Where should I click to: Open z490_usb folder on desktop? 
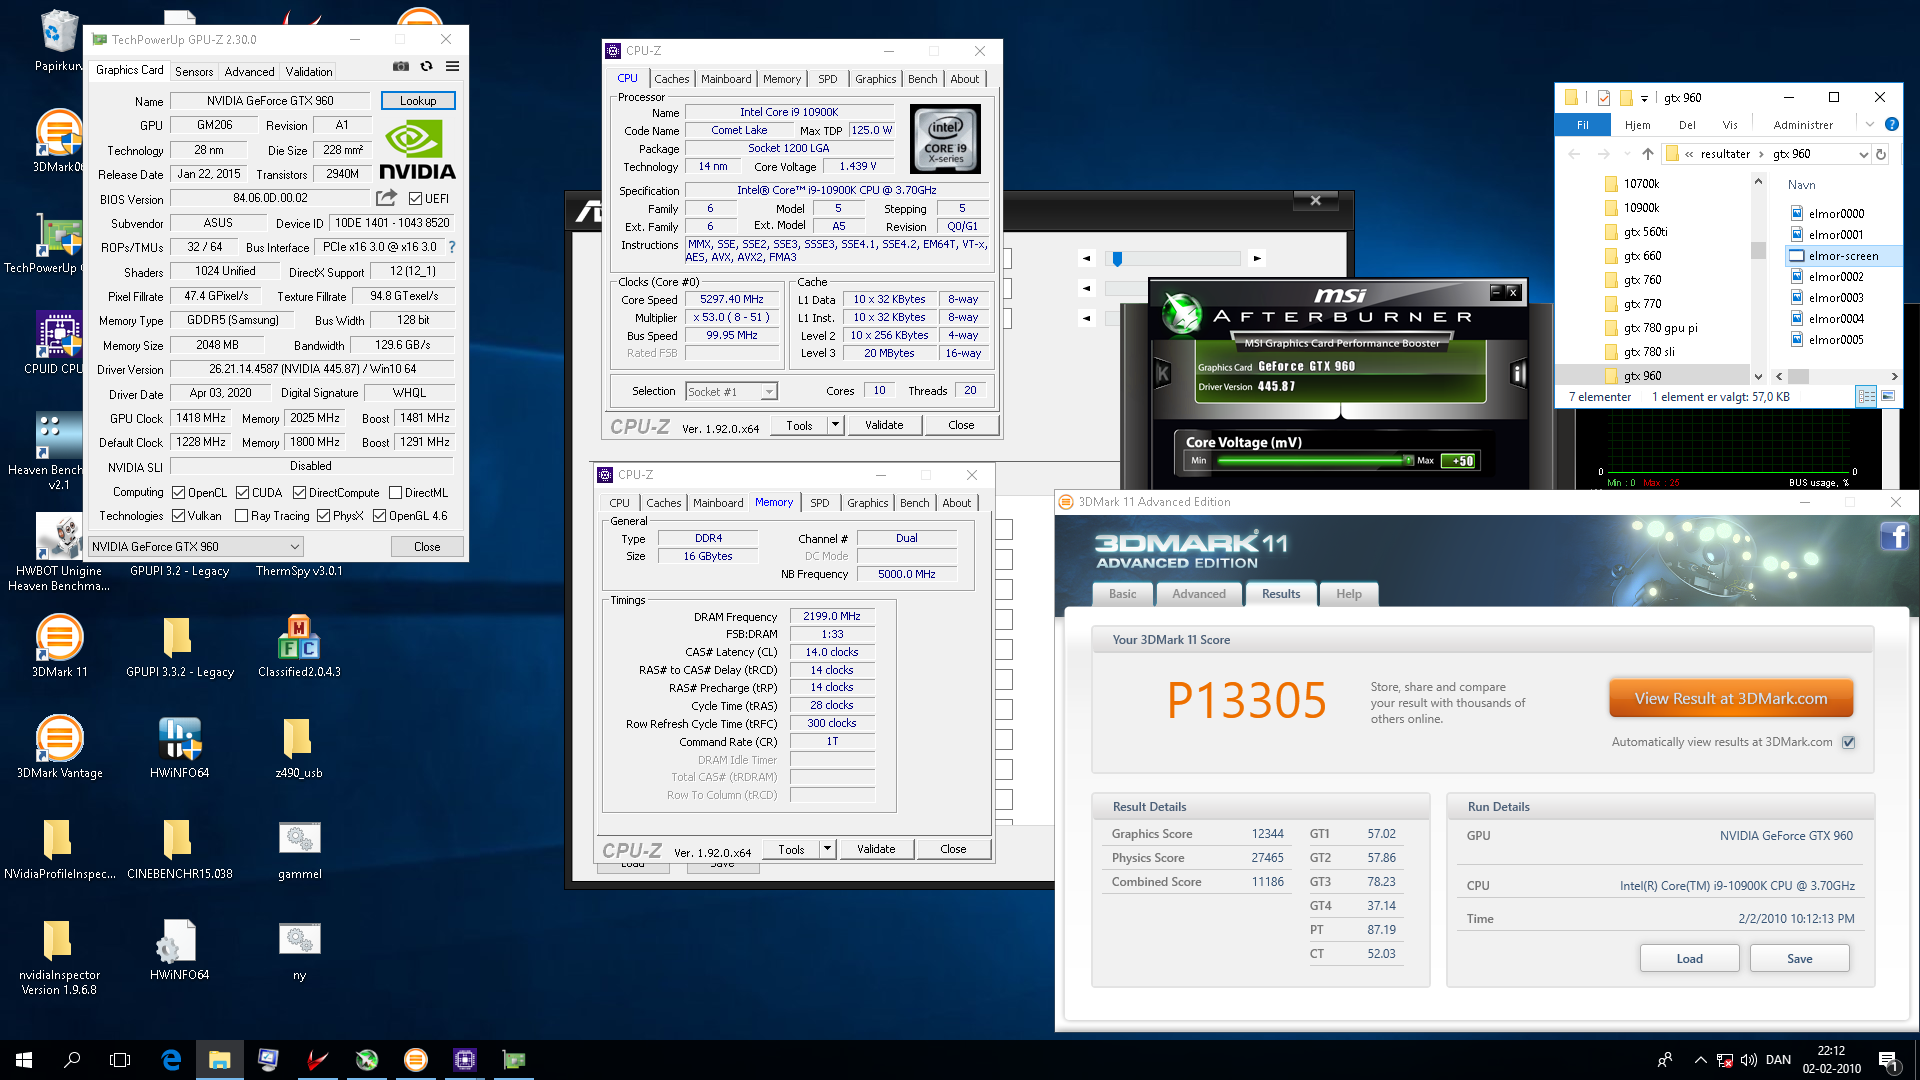(x=299, y=747)
